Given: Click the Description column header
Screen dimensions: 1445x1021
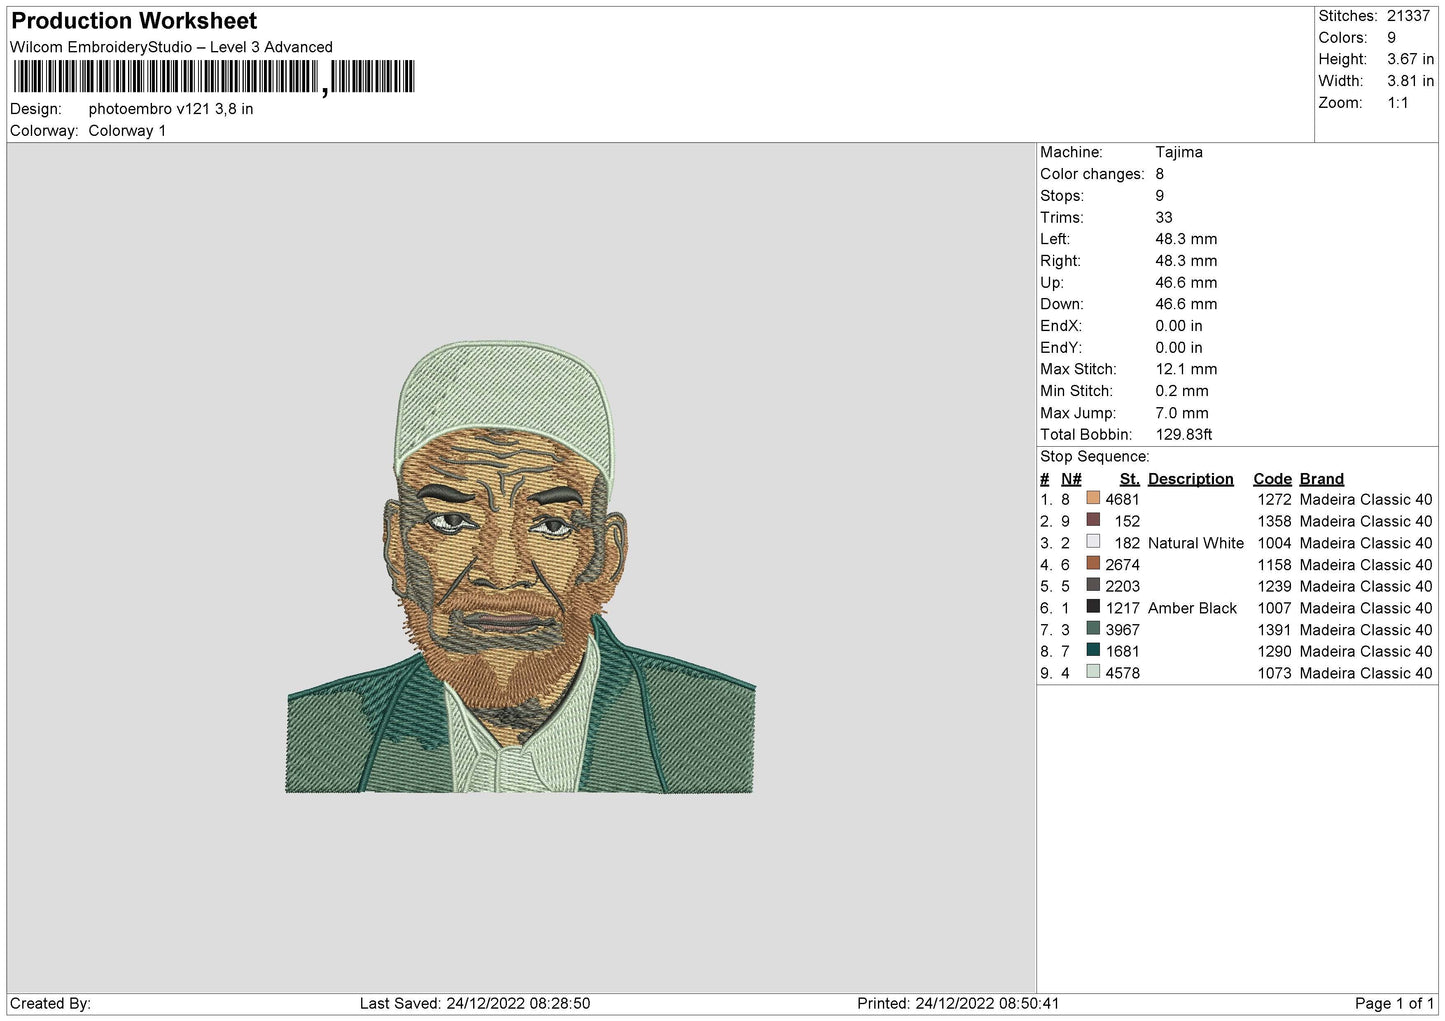Looking at the screenshot, I should click(x=1190, y=479).
